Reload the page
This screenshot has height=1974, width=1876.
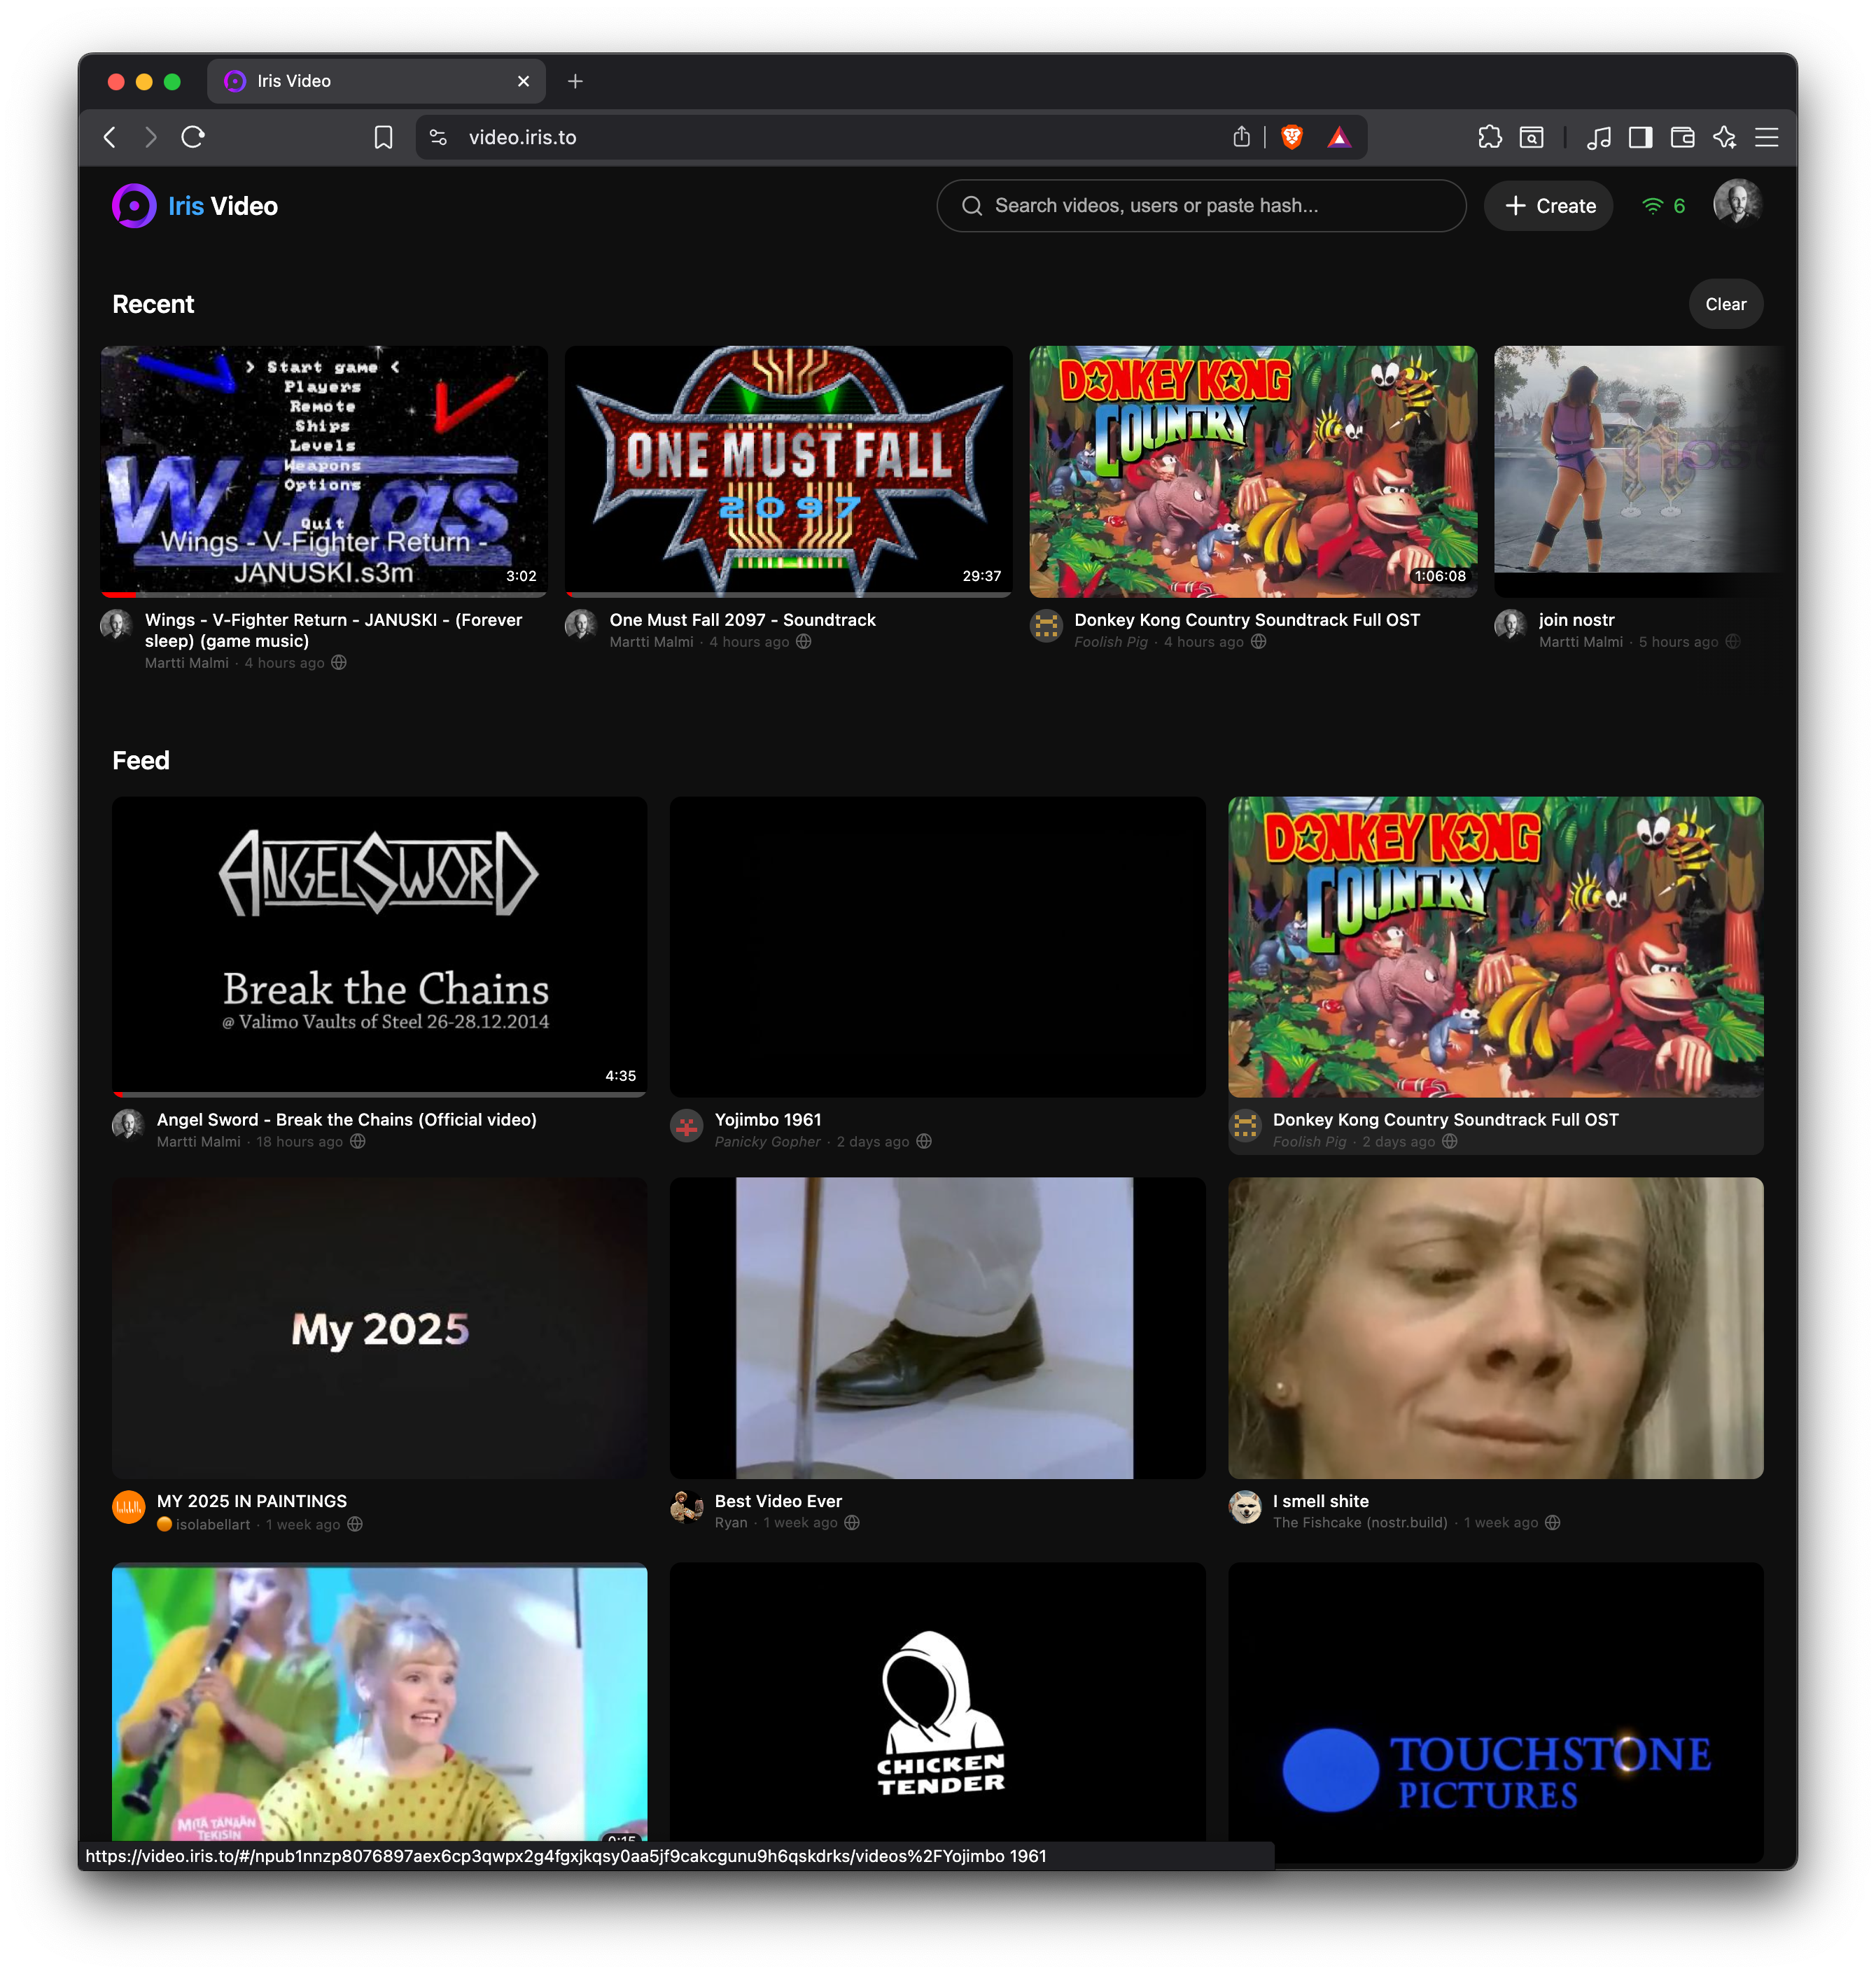[193, 137]
